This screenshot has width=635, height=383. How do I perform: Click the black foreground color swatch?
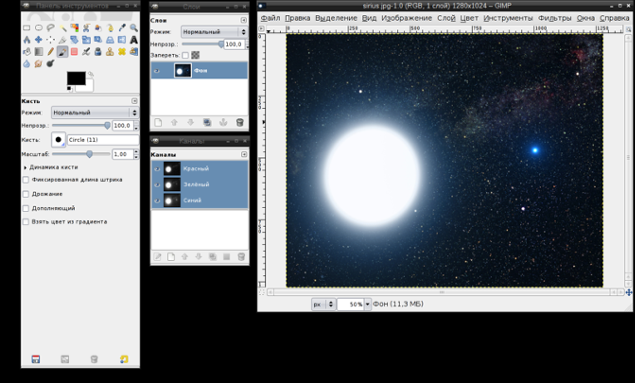(76, 78)
